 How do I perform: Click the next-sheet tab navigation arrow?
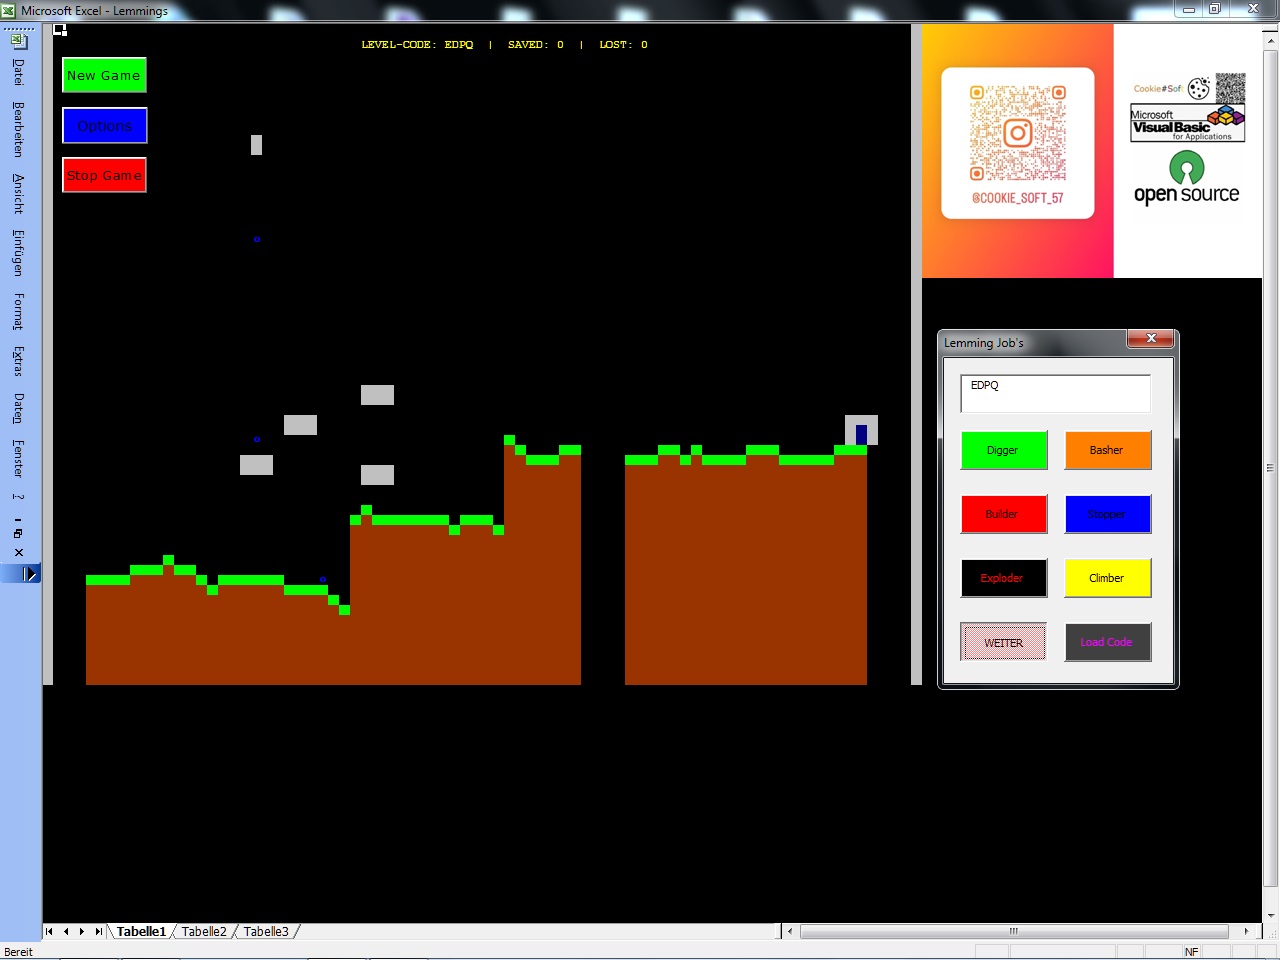(x=82, y=931)
